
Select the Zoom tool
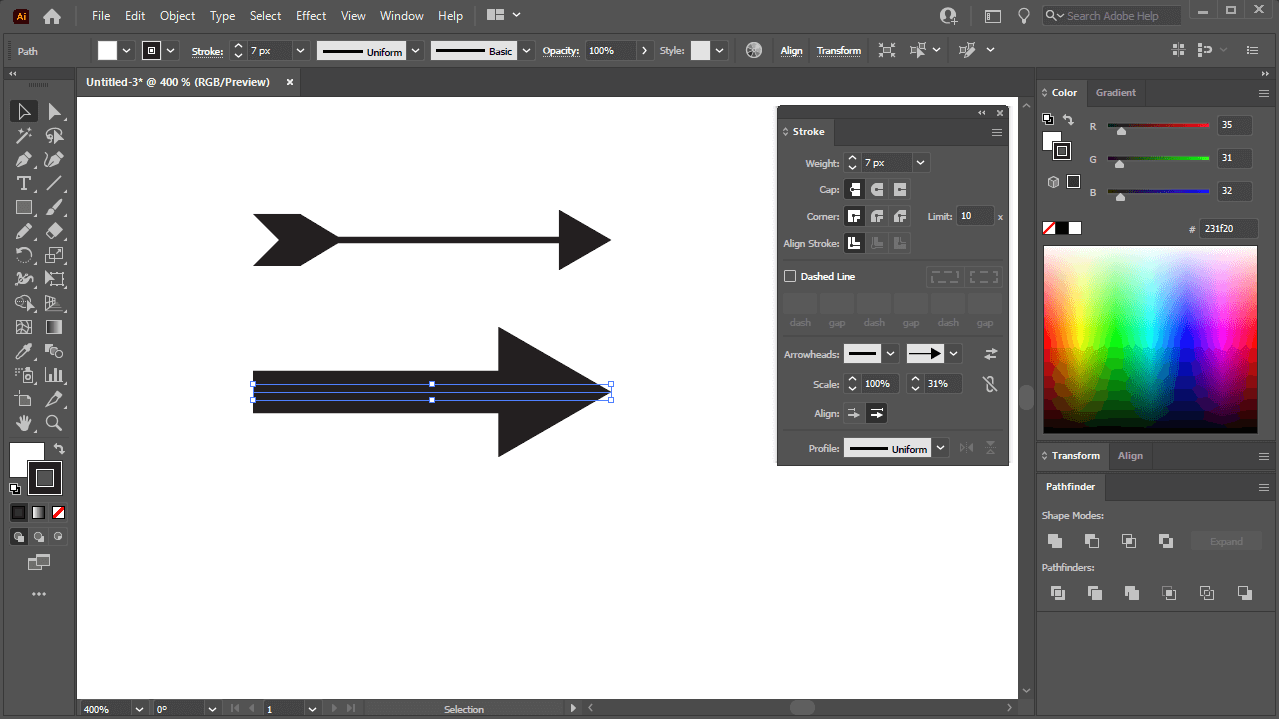[55, 423]
